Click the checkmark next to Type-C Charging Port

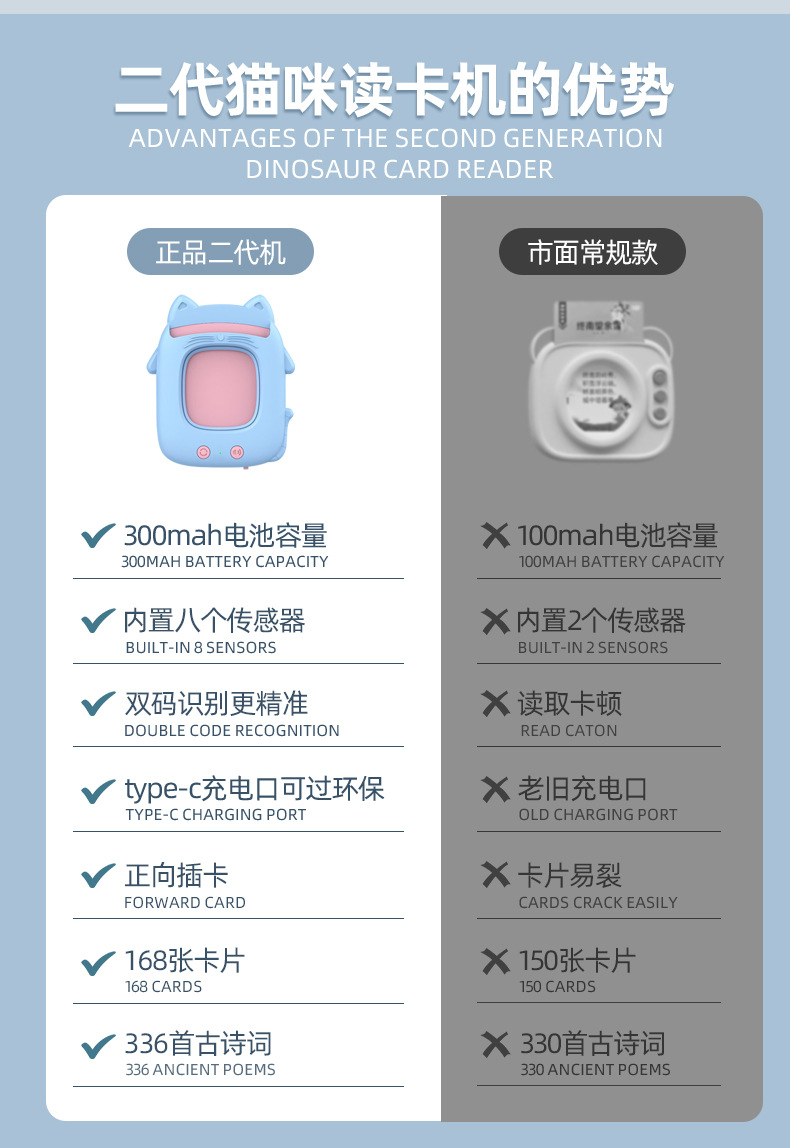[x=98, y=790]
